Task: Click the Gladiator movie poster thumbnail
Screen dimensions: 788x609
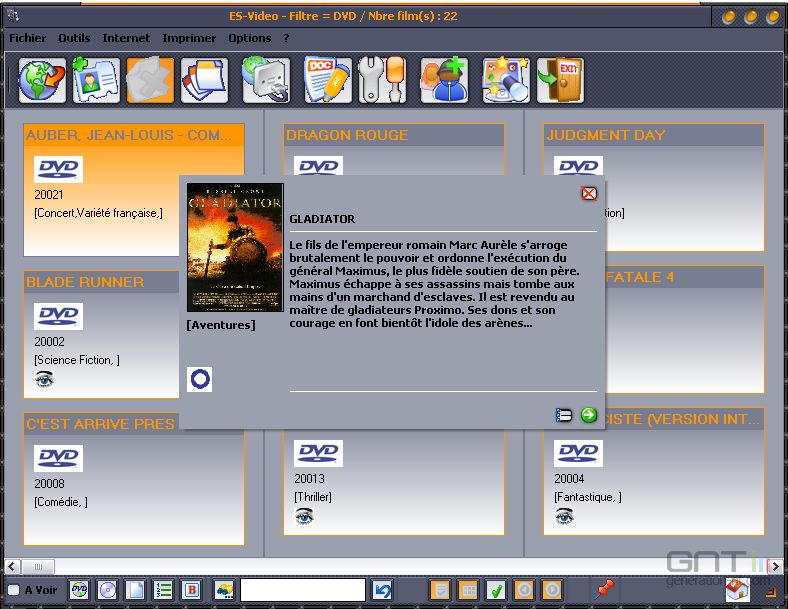Action: (235, 247)
